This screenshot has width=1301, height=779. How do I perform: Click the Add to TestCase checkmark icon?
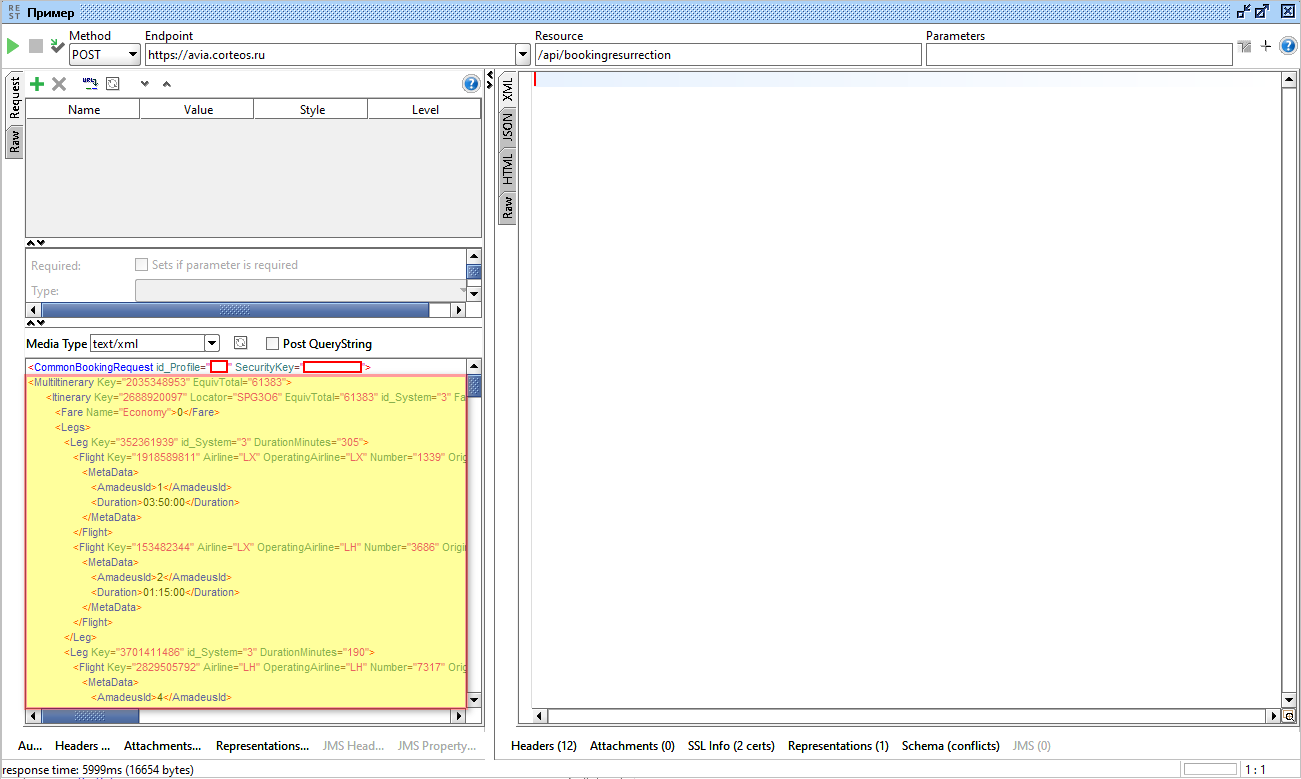click(58, 46)
